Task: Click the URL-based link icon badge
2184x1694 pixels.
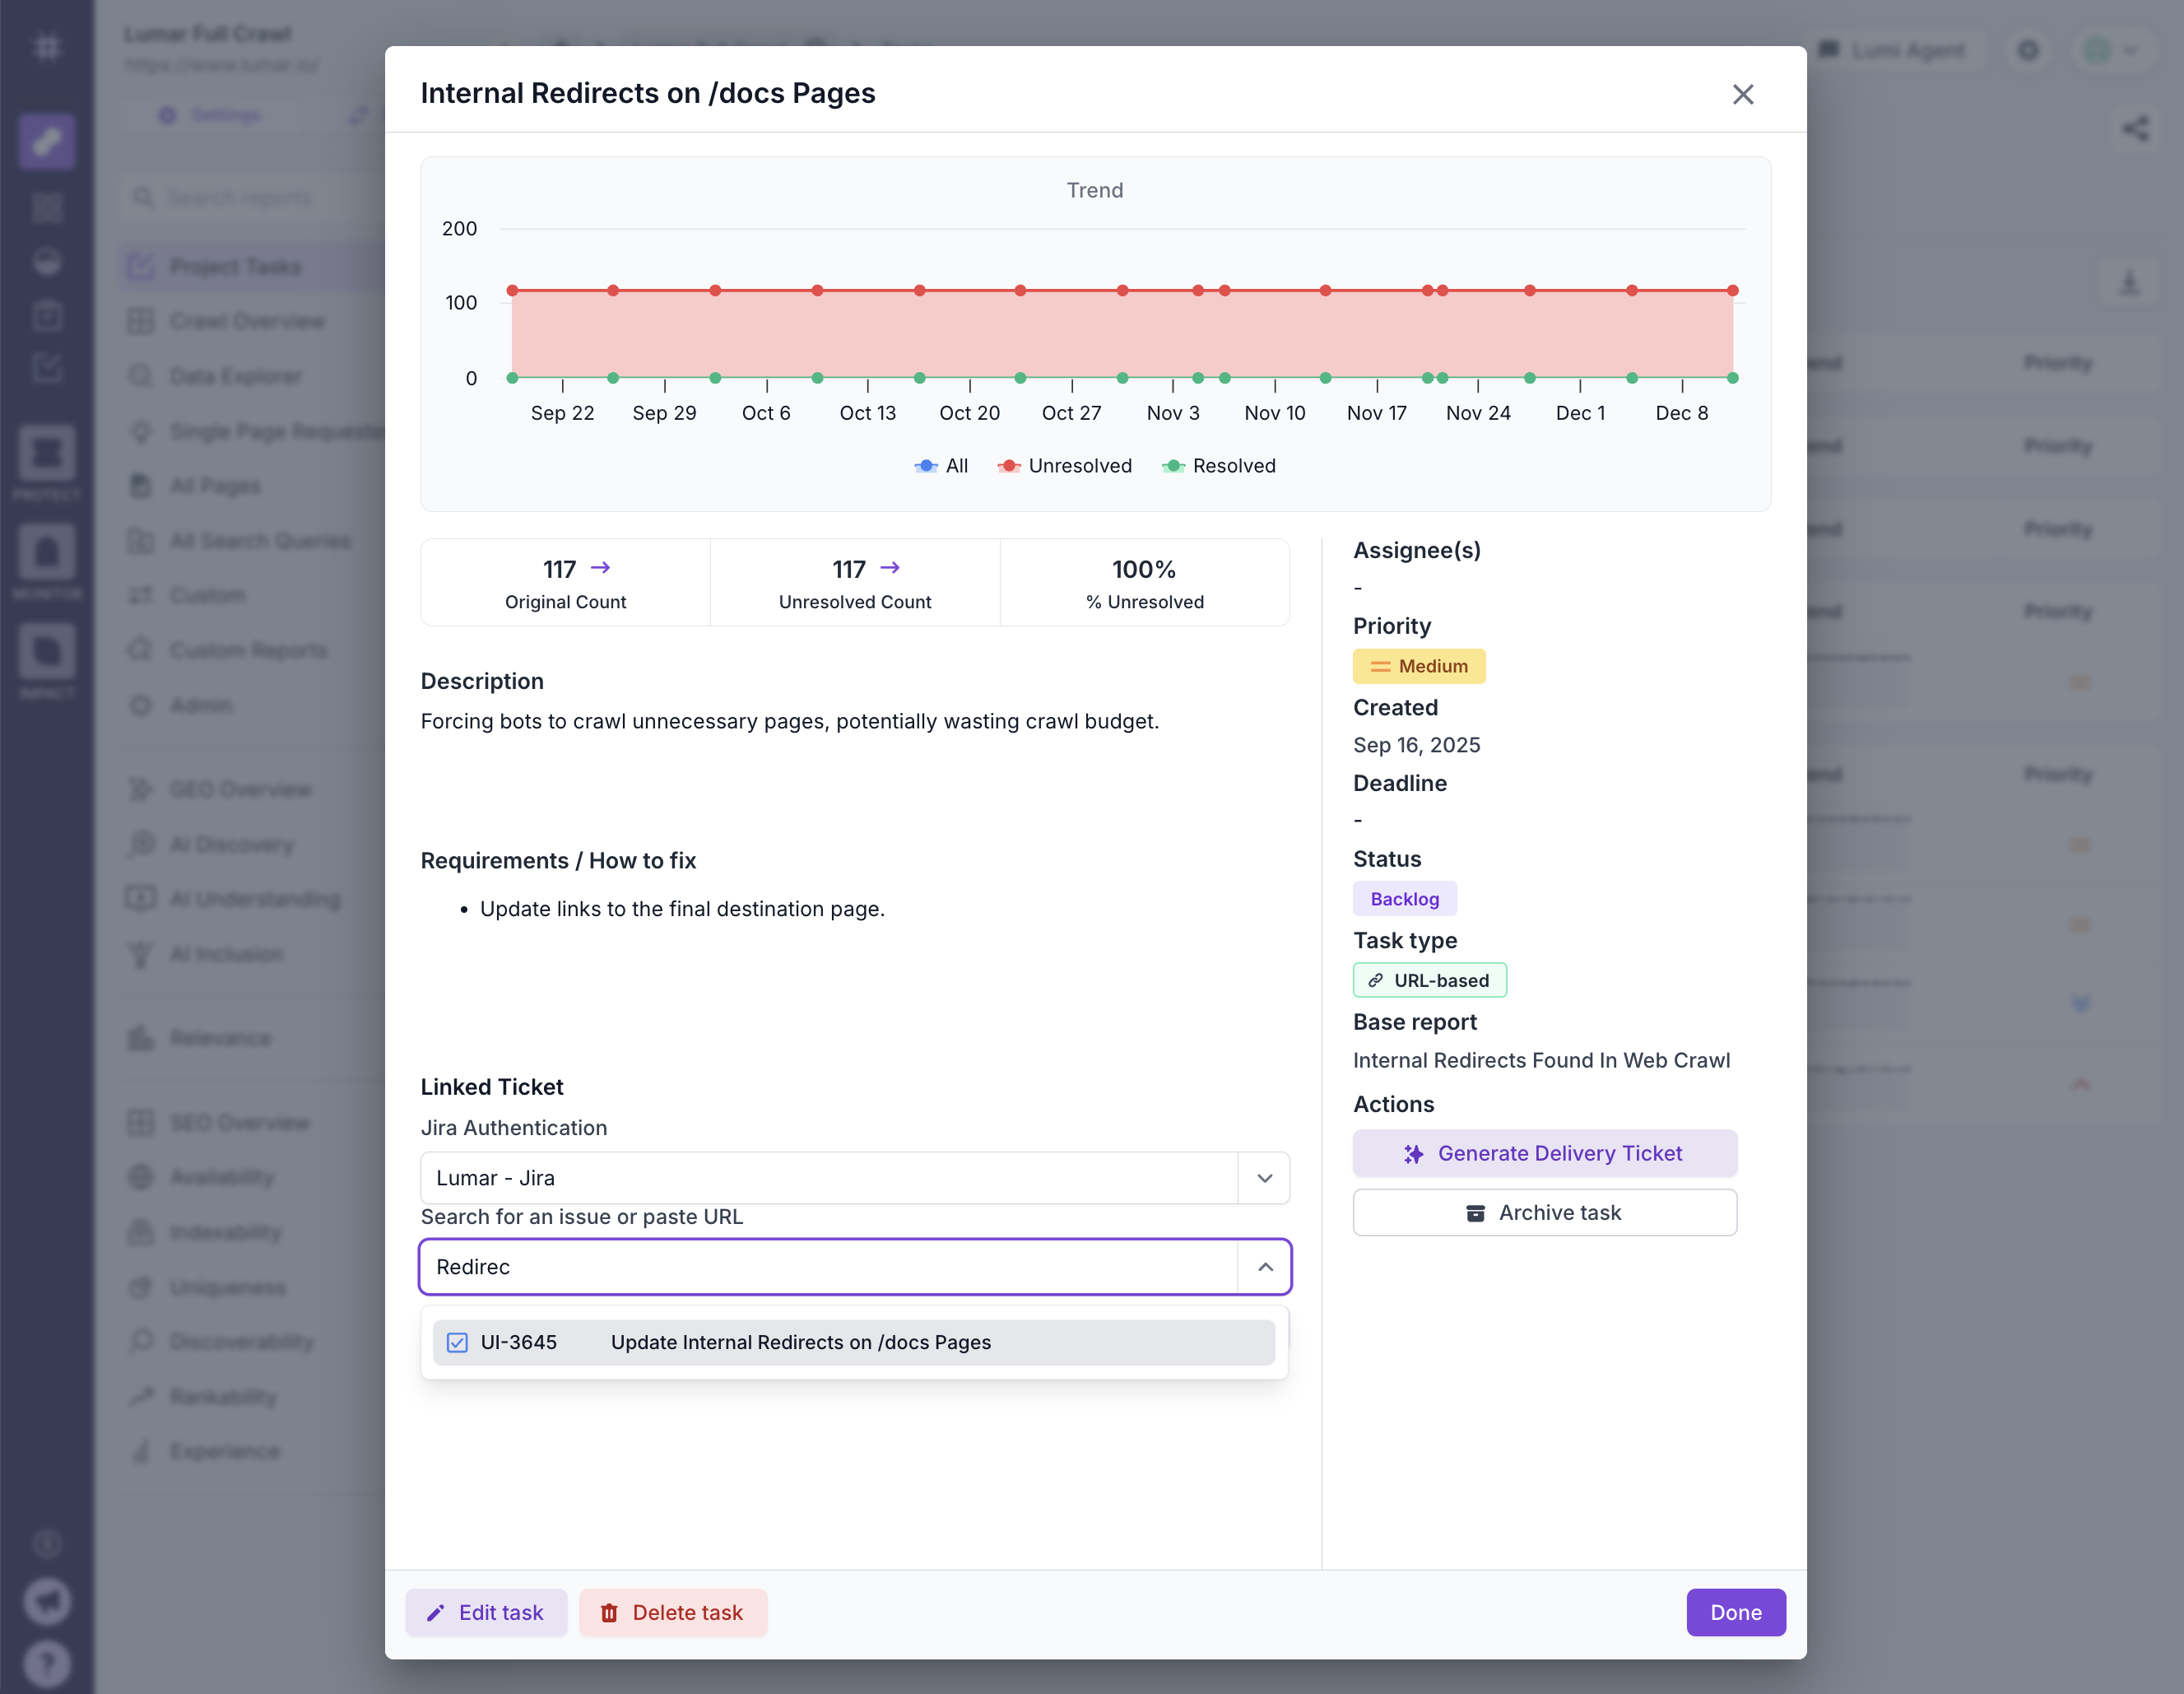Action: click(x=1376, y=980)
